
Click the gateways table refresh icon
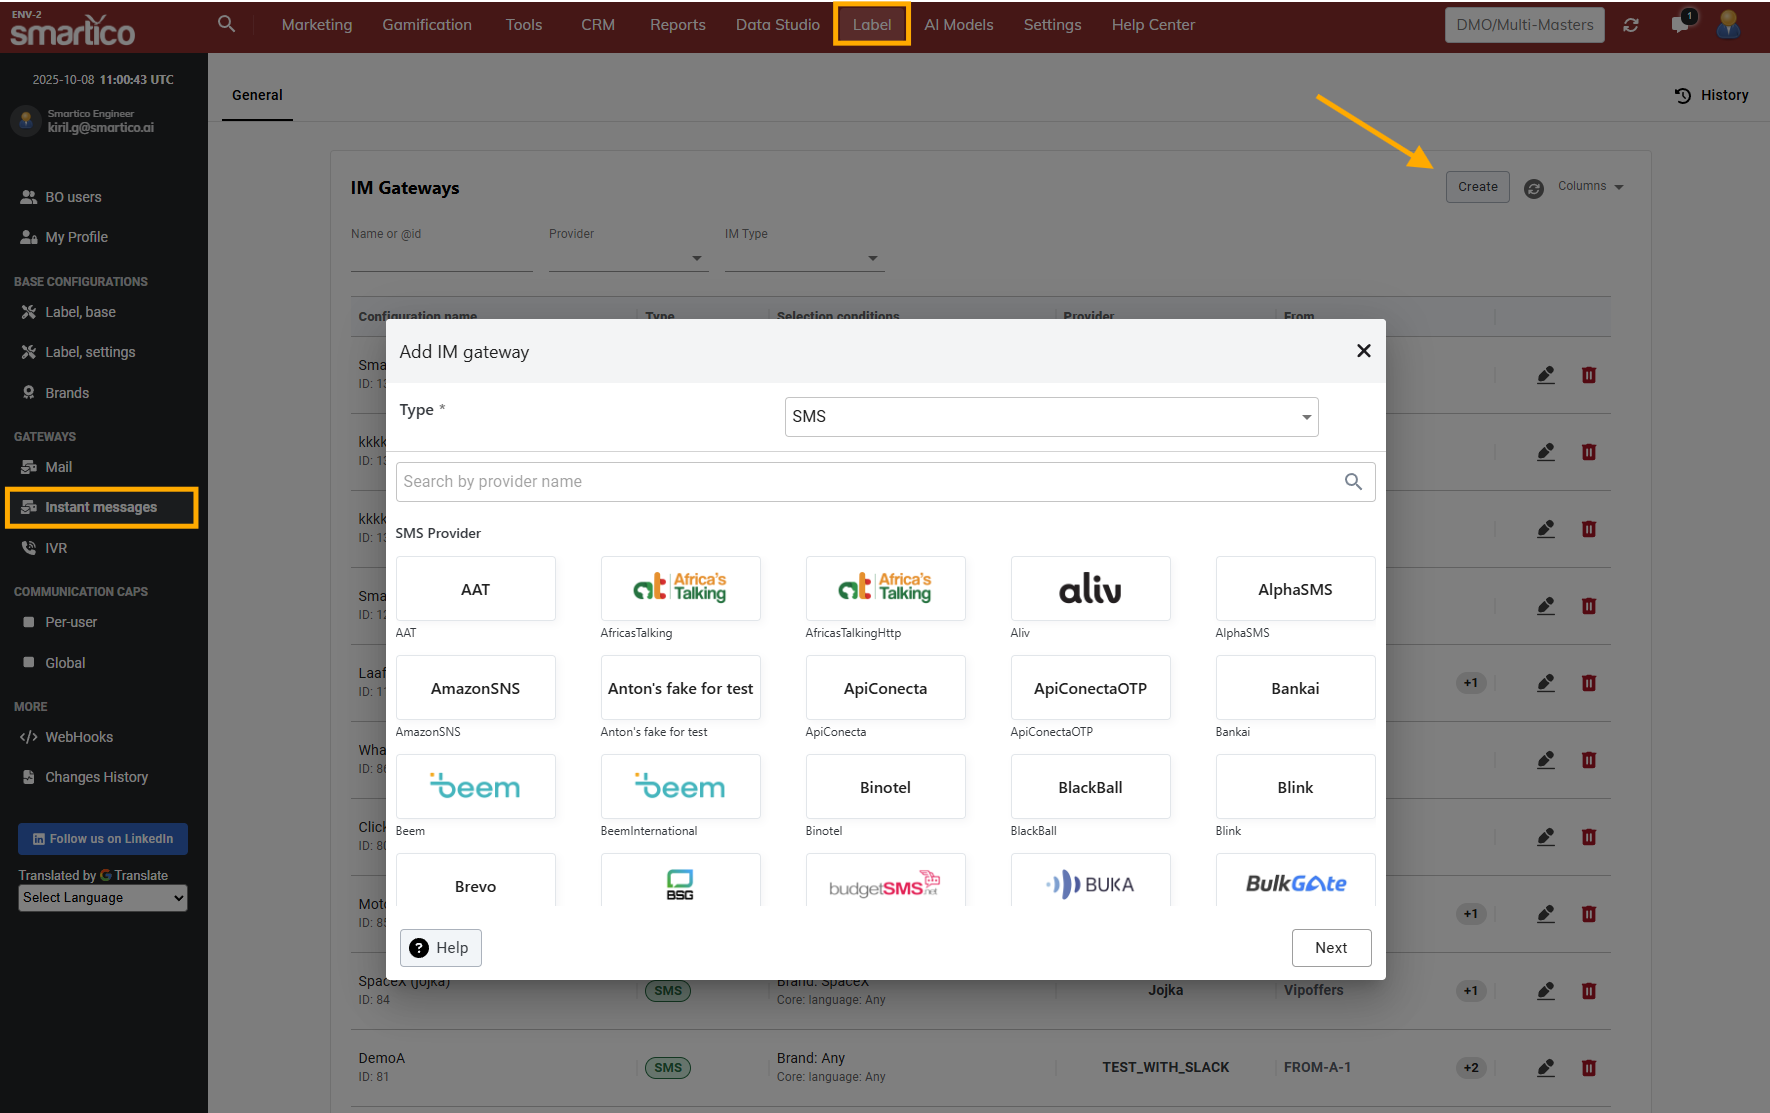(x=1534, y=188)
